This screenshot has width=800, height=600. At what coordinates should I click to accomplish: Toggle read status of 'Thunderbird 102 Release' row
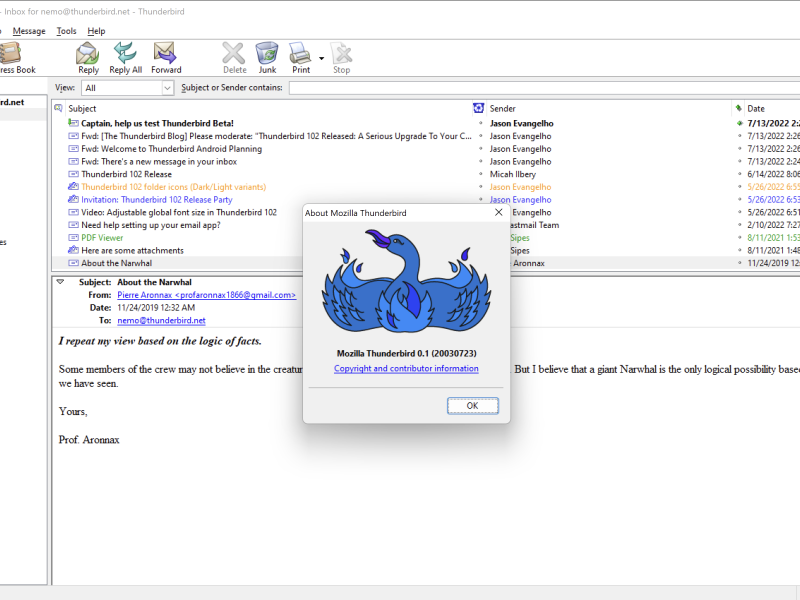coord(480,174)
